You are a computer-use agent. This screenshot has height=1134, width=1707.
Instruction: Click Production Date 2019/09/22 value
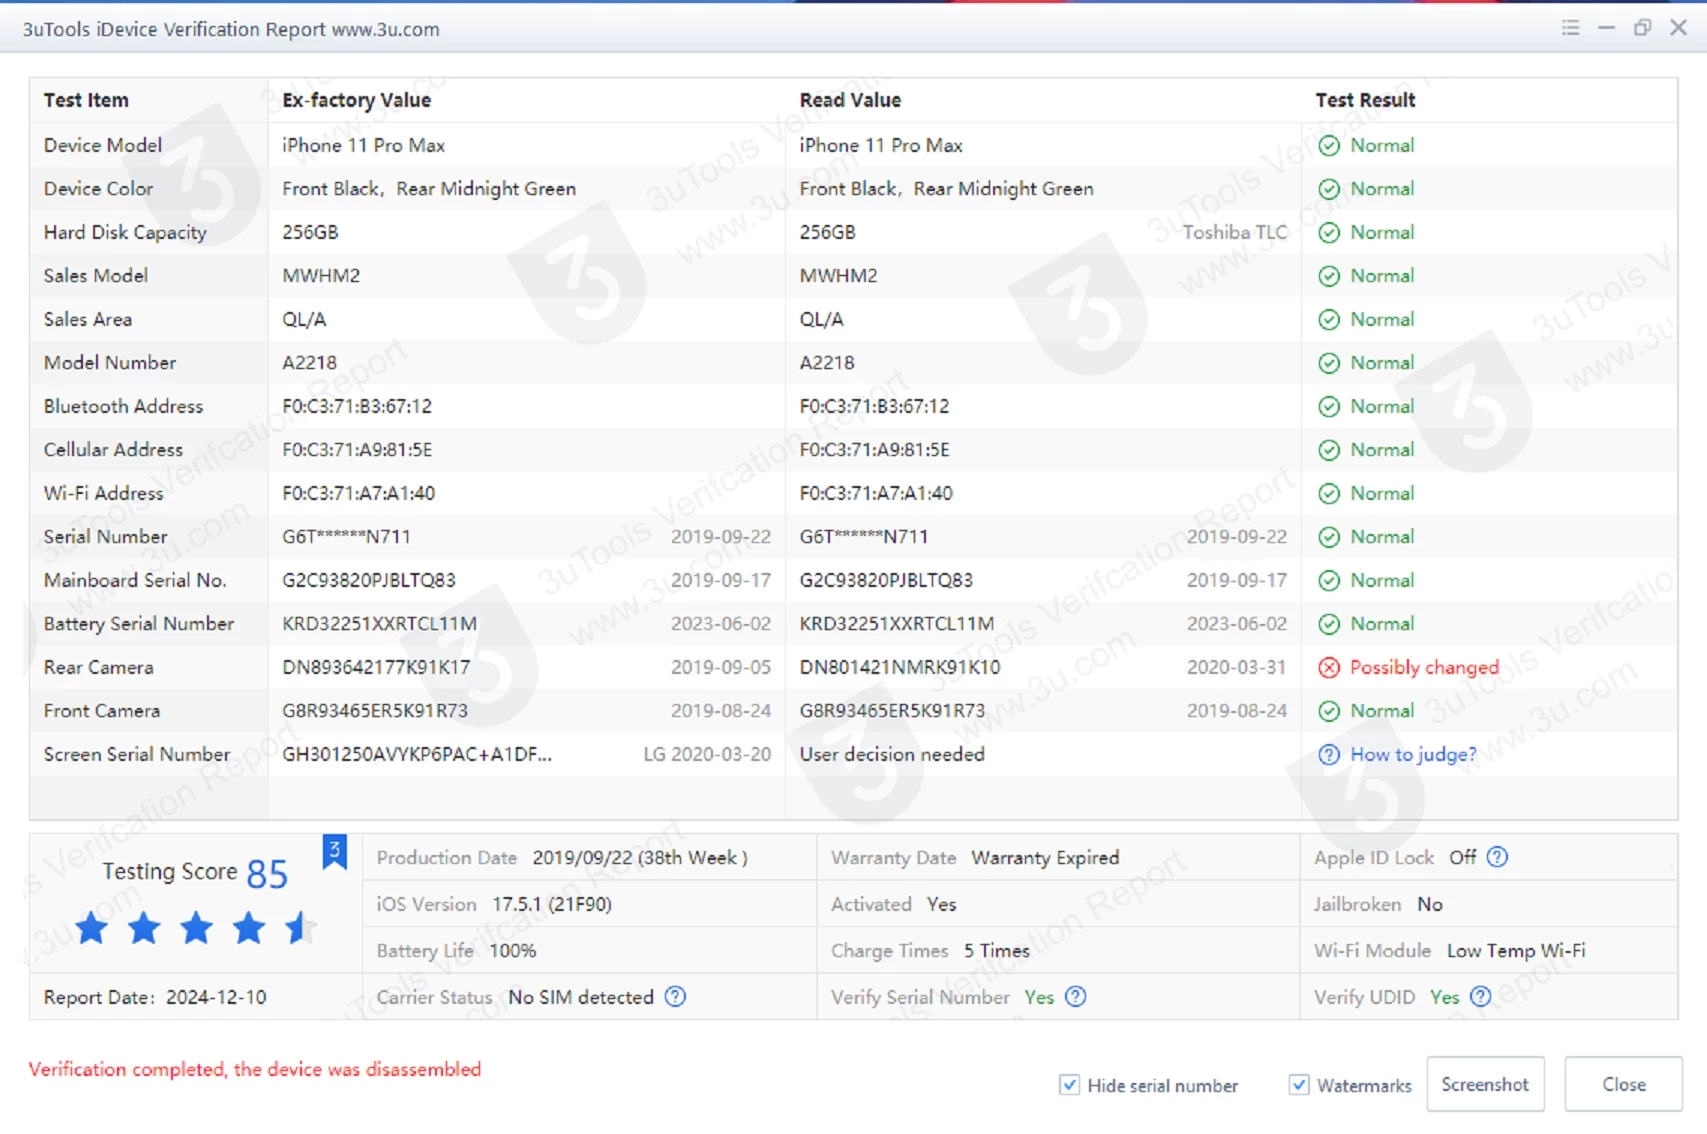(x=640, y=858)
